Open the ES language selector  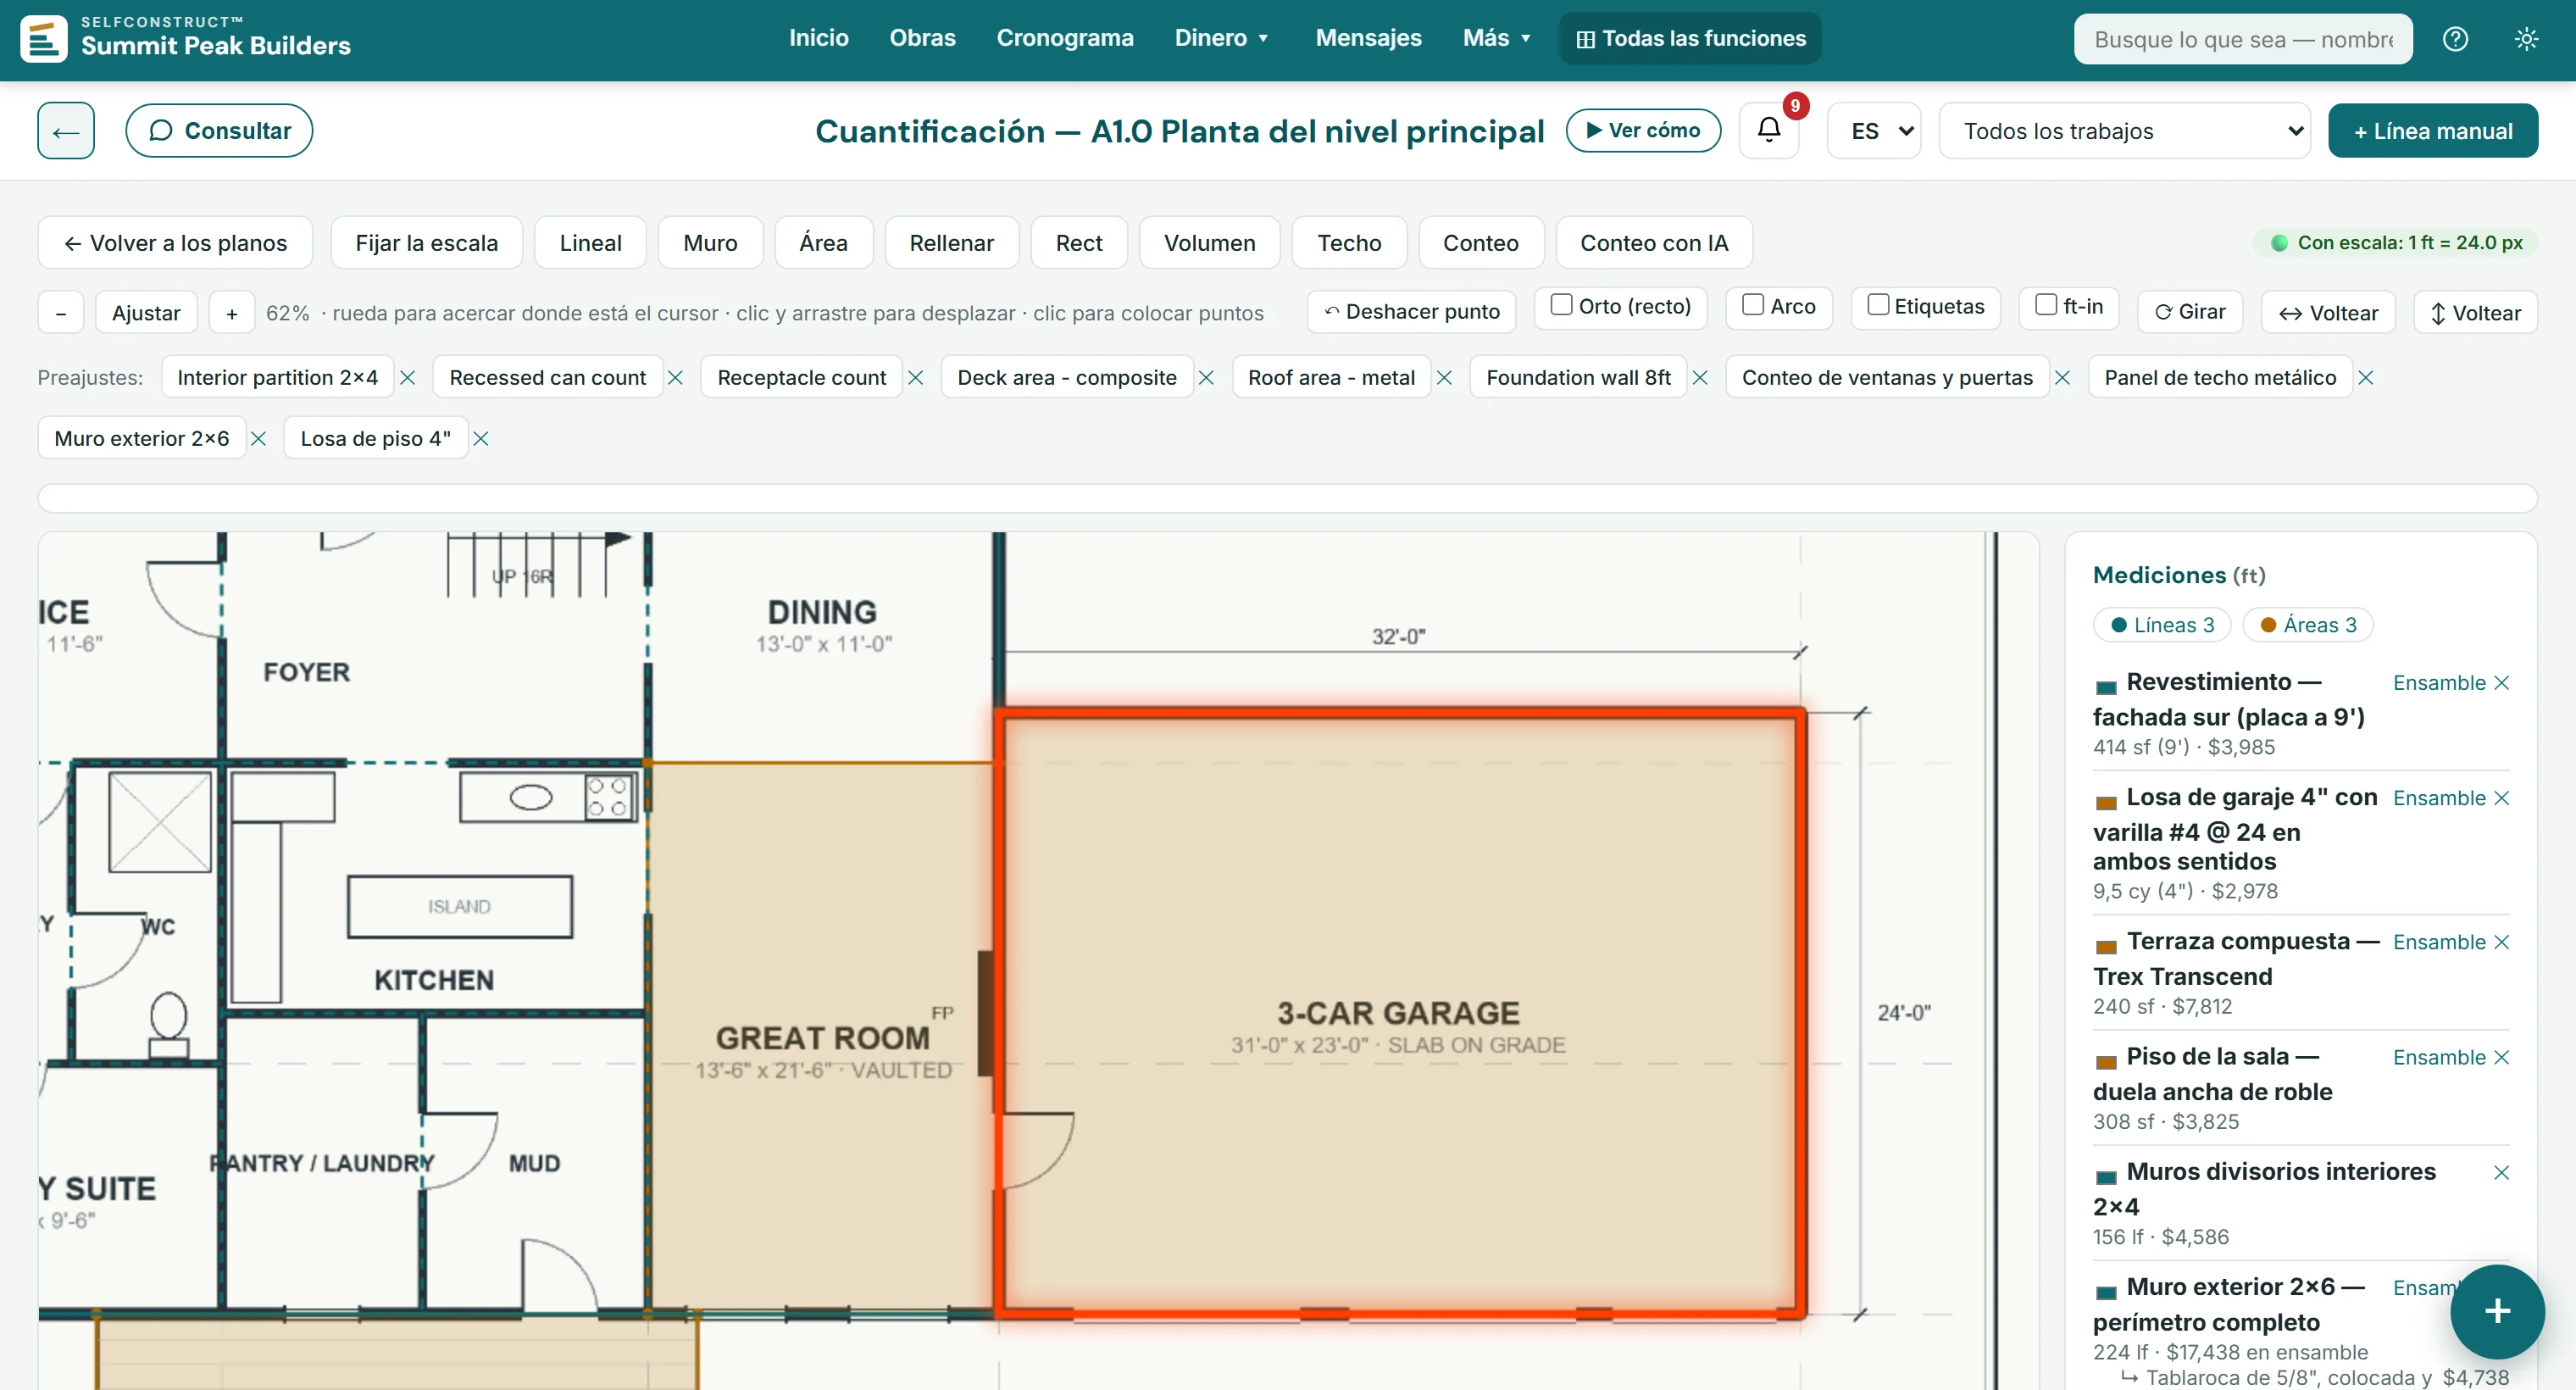pos(1874,130)
